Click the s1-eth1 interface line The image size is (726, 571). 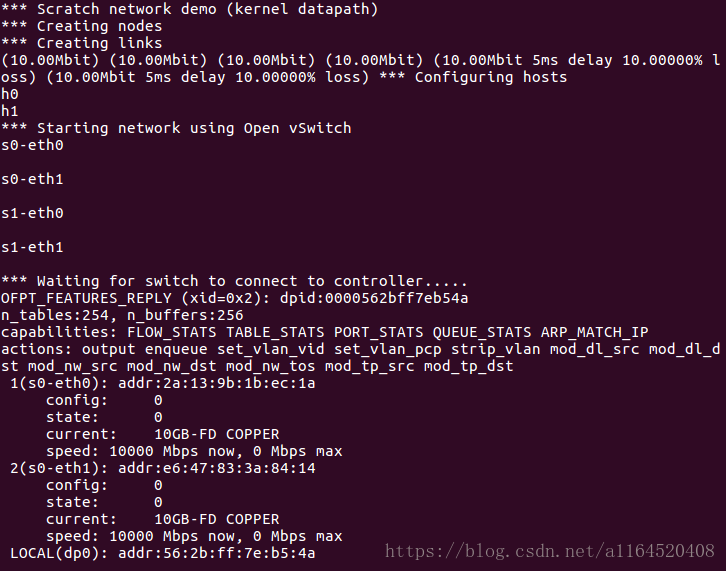pyautogui.click(x=32, y=247)
